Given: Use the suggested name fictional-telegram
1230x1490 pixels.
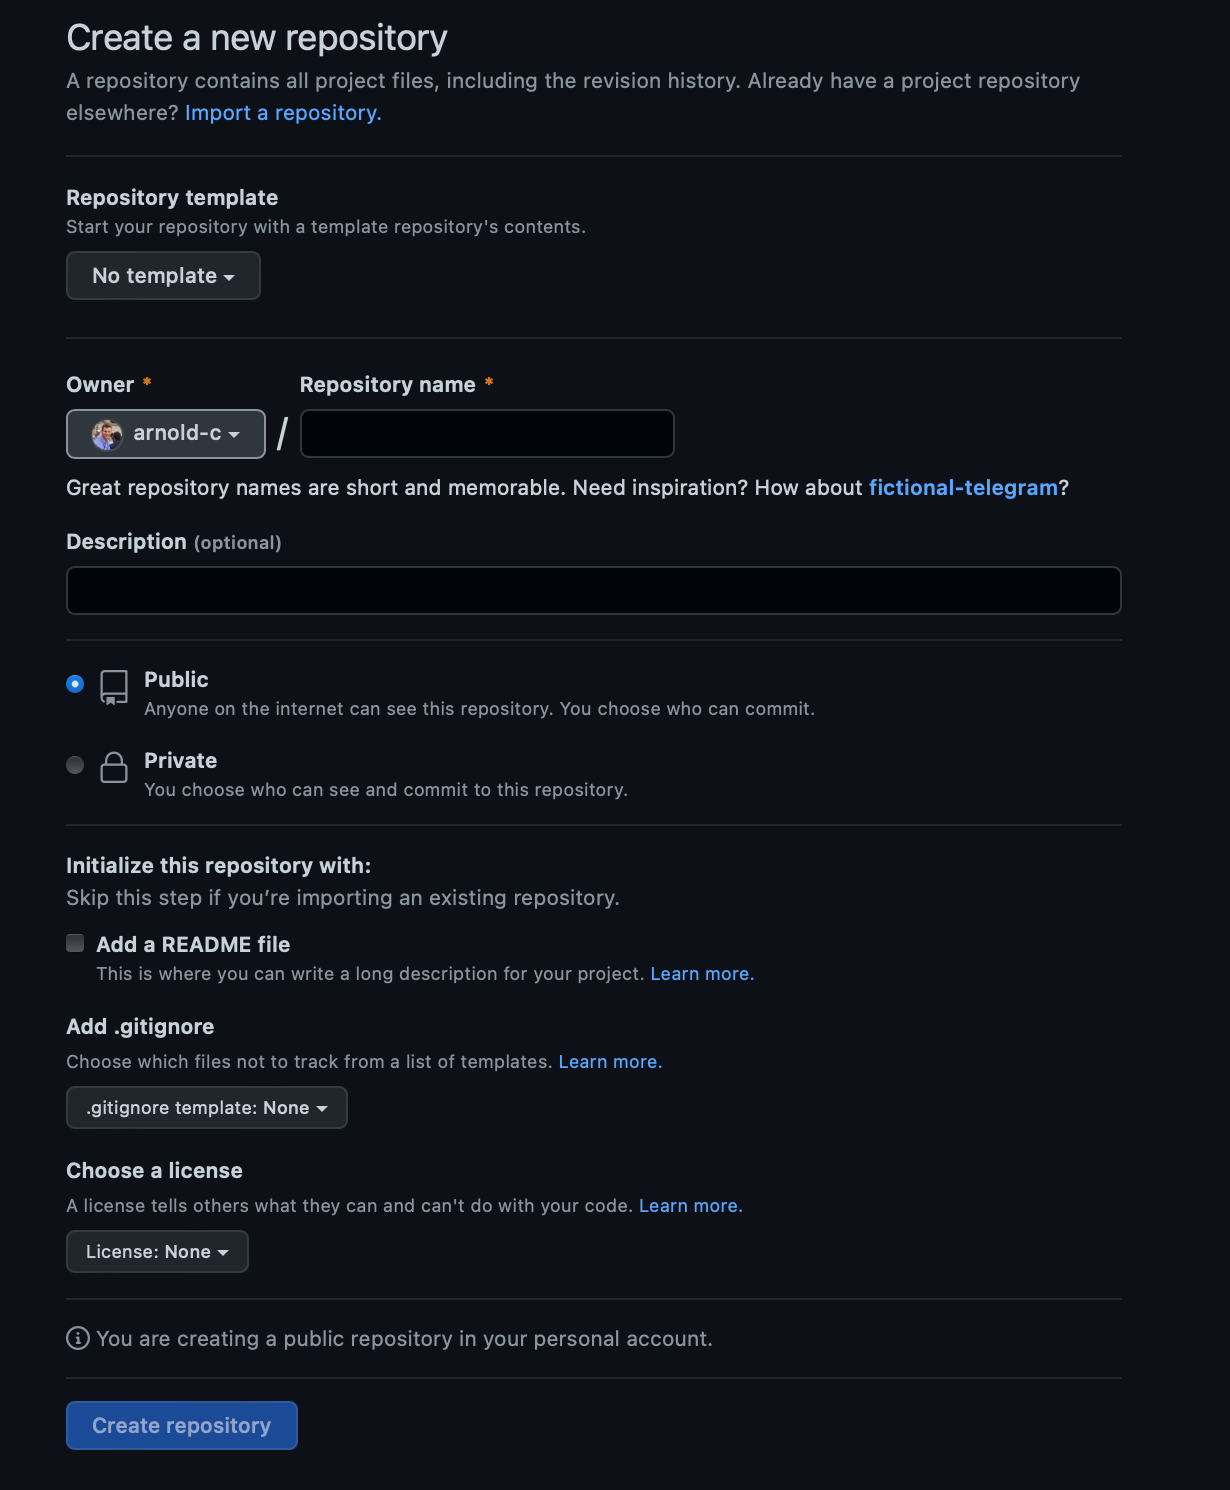Looking at the screenshot, I should click(x=963, y=488).
